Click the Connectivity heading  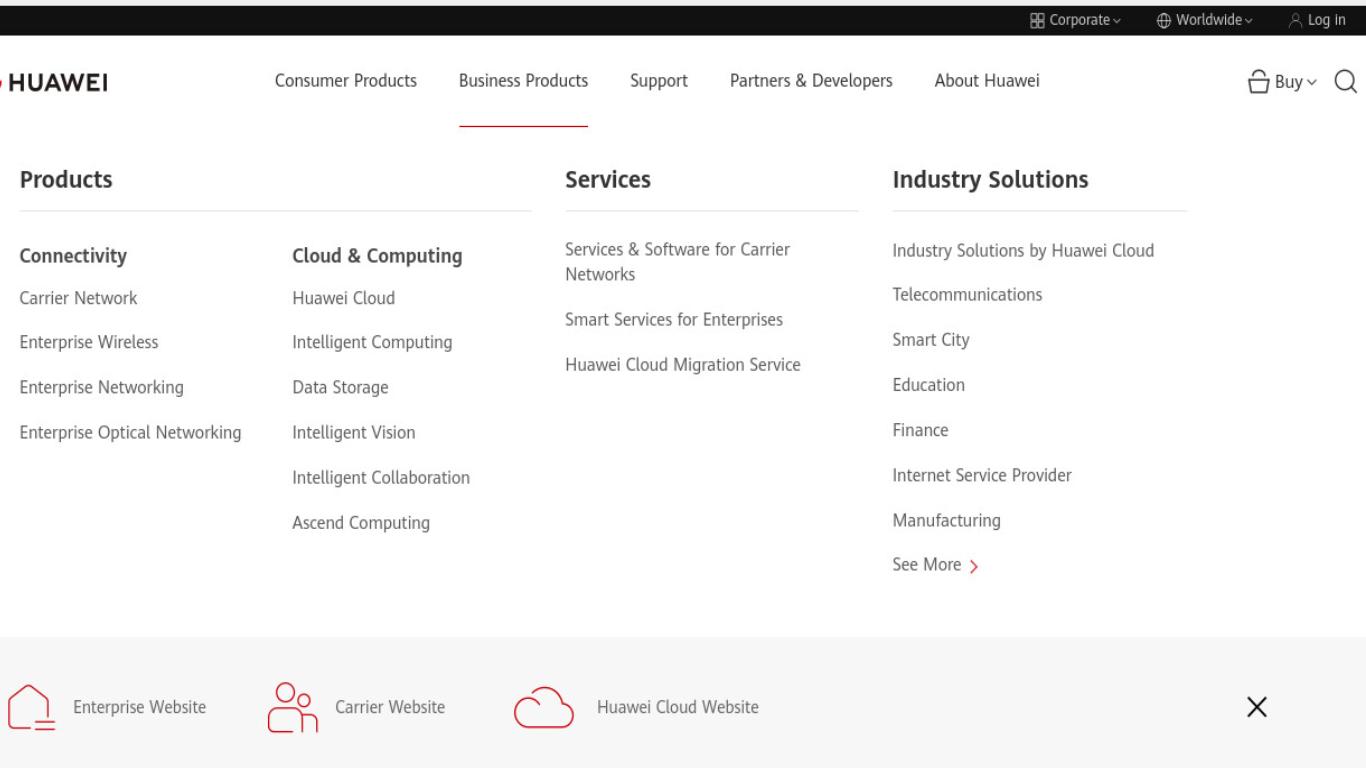click(74, 255)
